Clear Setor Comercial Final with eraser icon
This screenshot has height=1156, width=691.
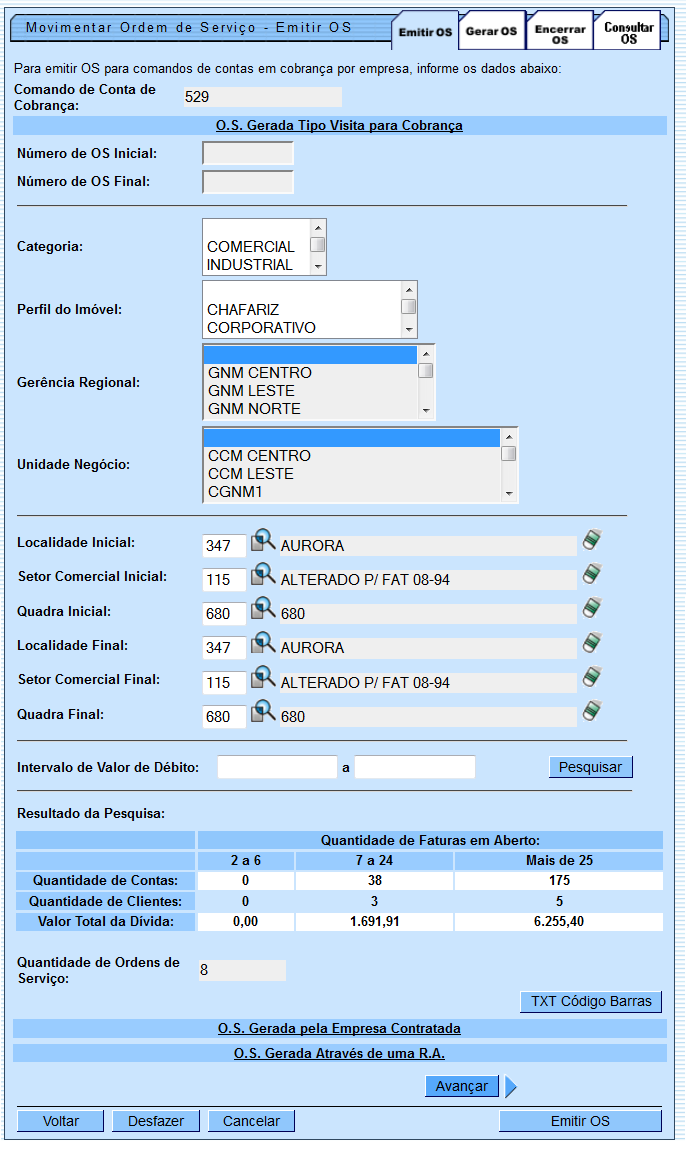(x=592, y=678)
